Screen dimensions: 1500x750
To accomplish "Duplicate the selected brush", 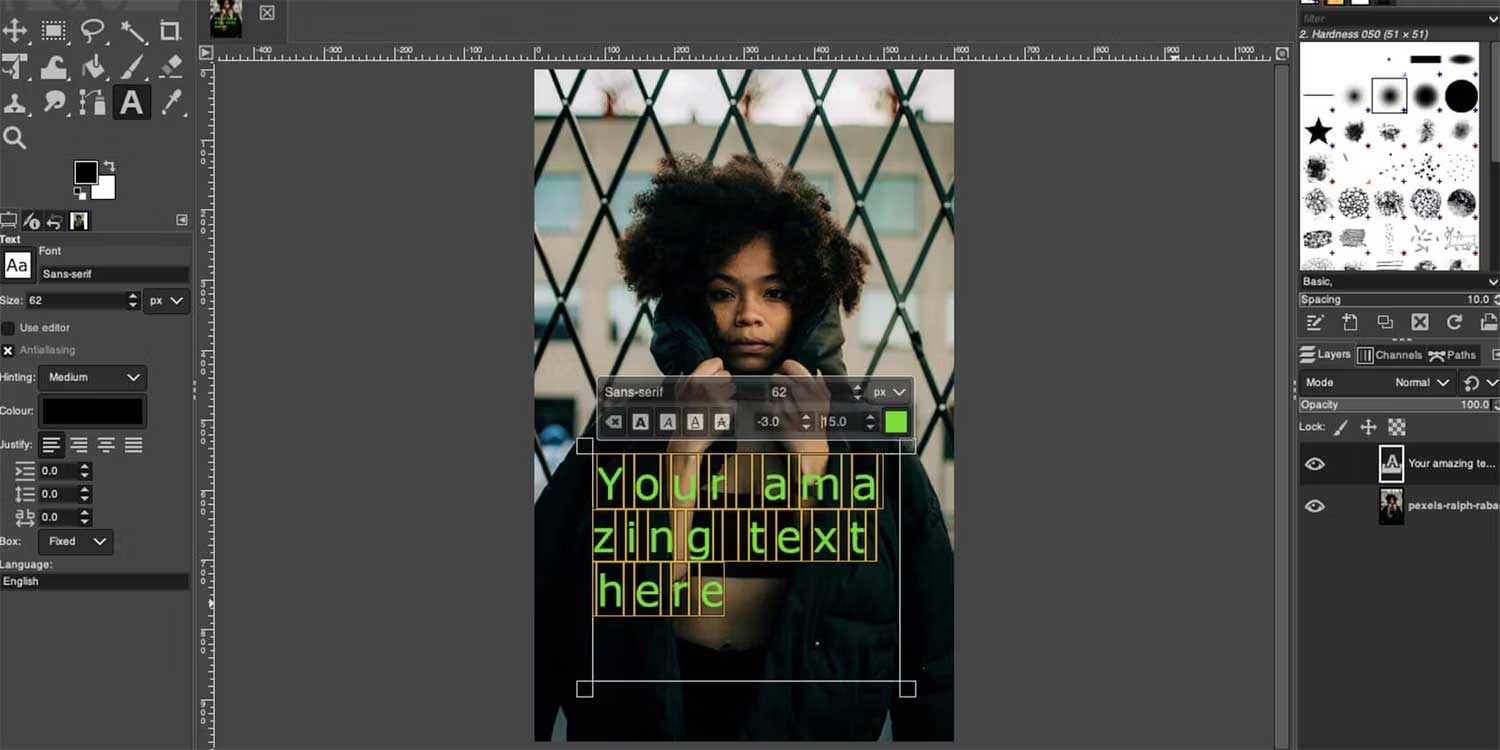I will tap(1385, 322).
